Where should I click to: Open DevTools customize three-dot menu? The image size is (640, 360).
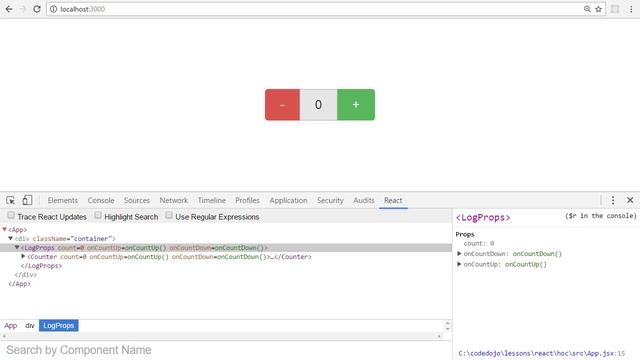[x=613, y=200]
